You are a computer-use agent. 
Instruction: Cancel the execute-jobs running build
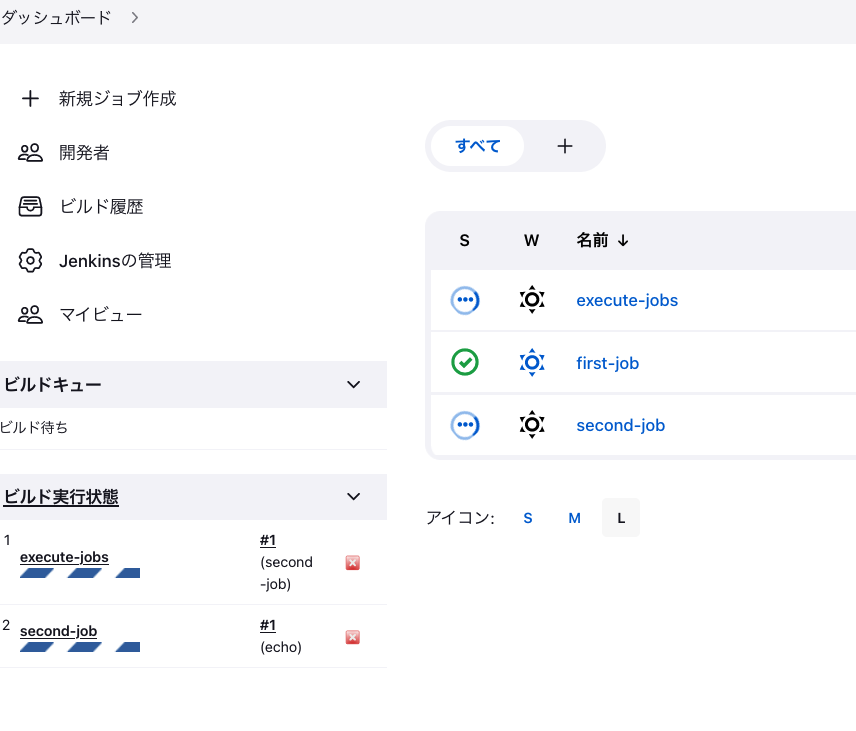click(352, 563)
